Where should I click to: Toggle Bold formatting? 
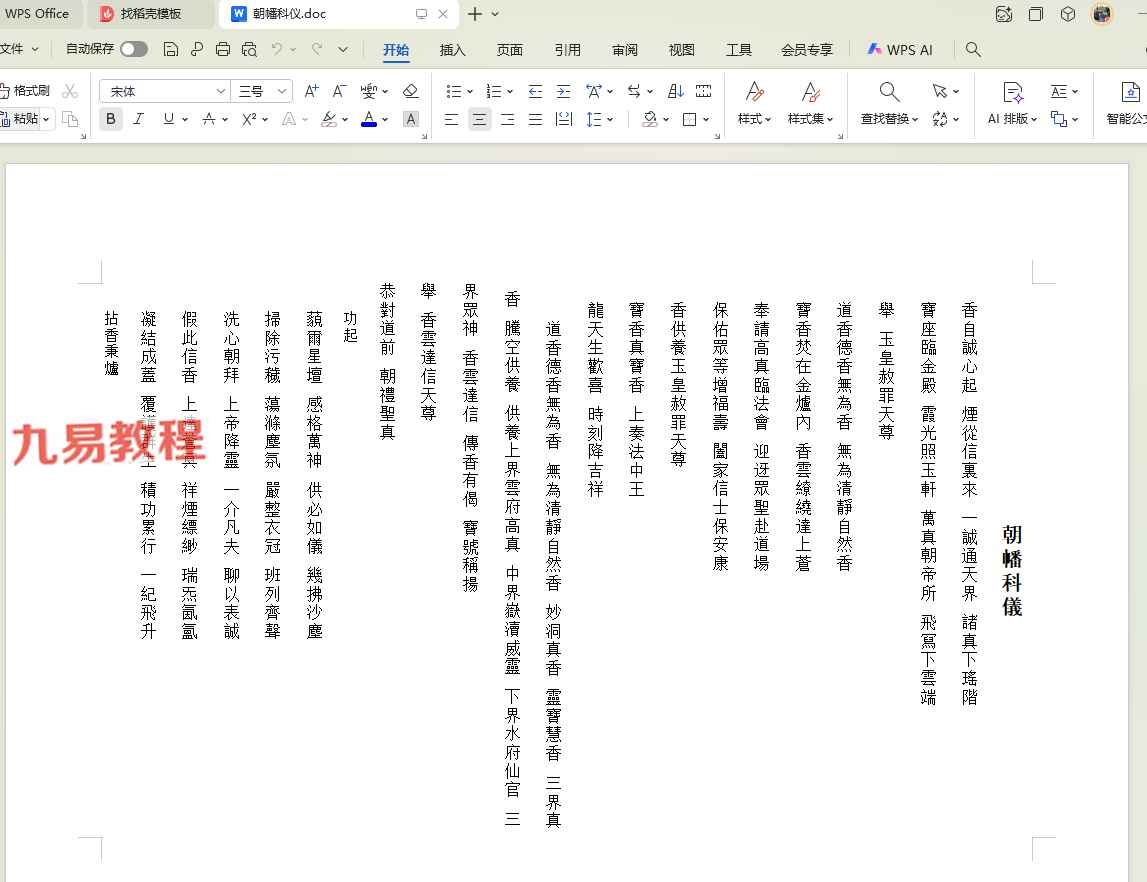111,118
